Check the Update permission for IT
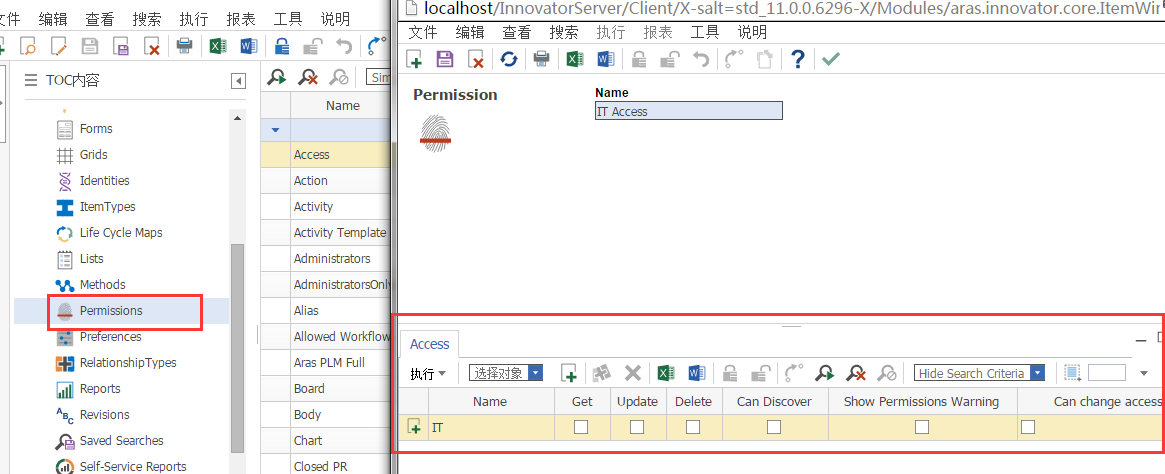 pyautogui.click(x=637, y=427)
